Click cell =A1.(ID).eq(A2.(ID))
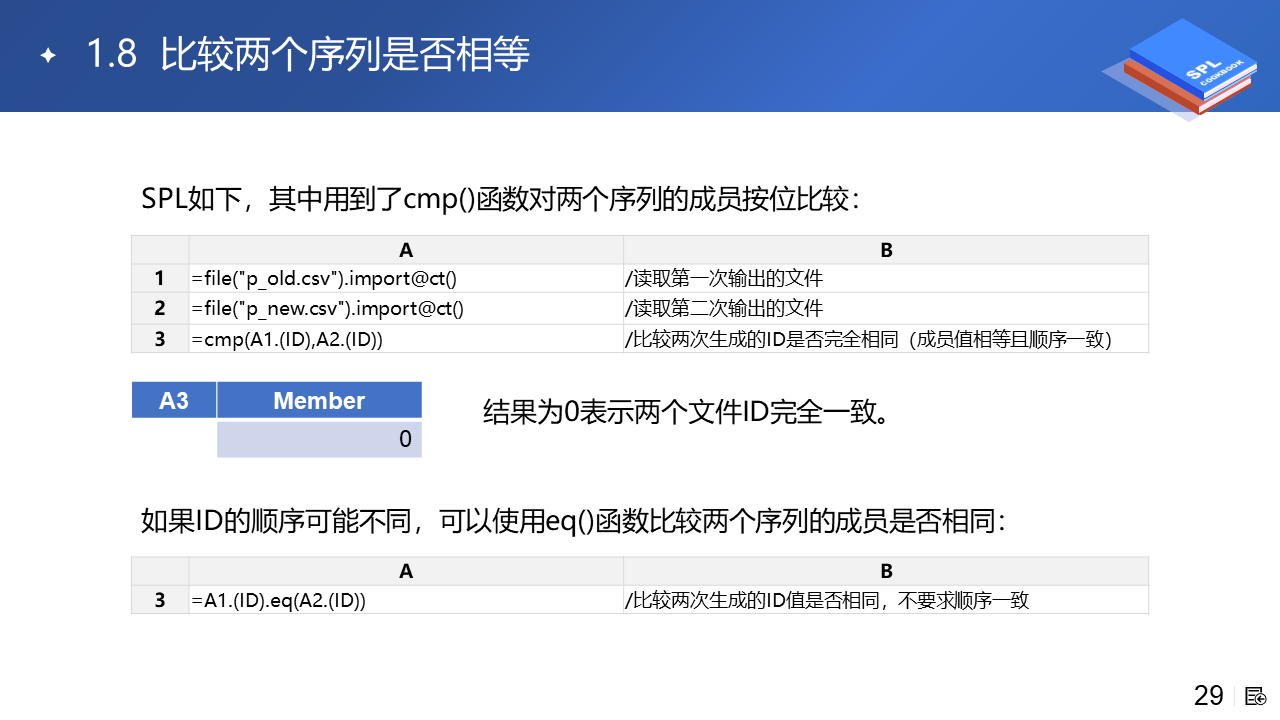Image resolution: width=1280 pixels, height=720 pixels. coord(406,600)
